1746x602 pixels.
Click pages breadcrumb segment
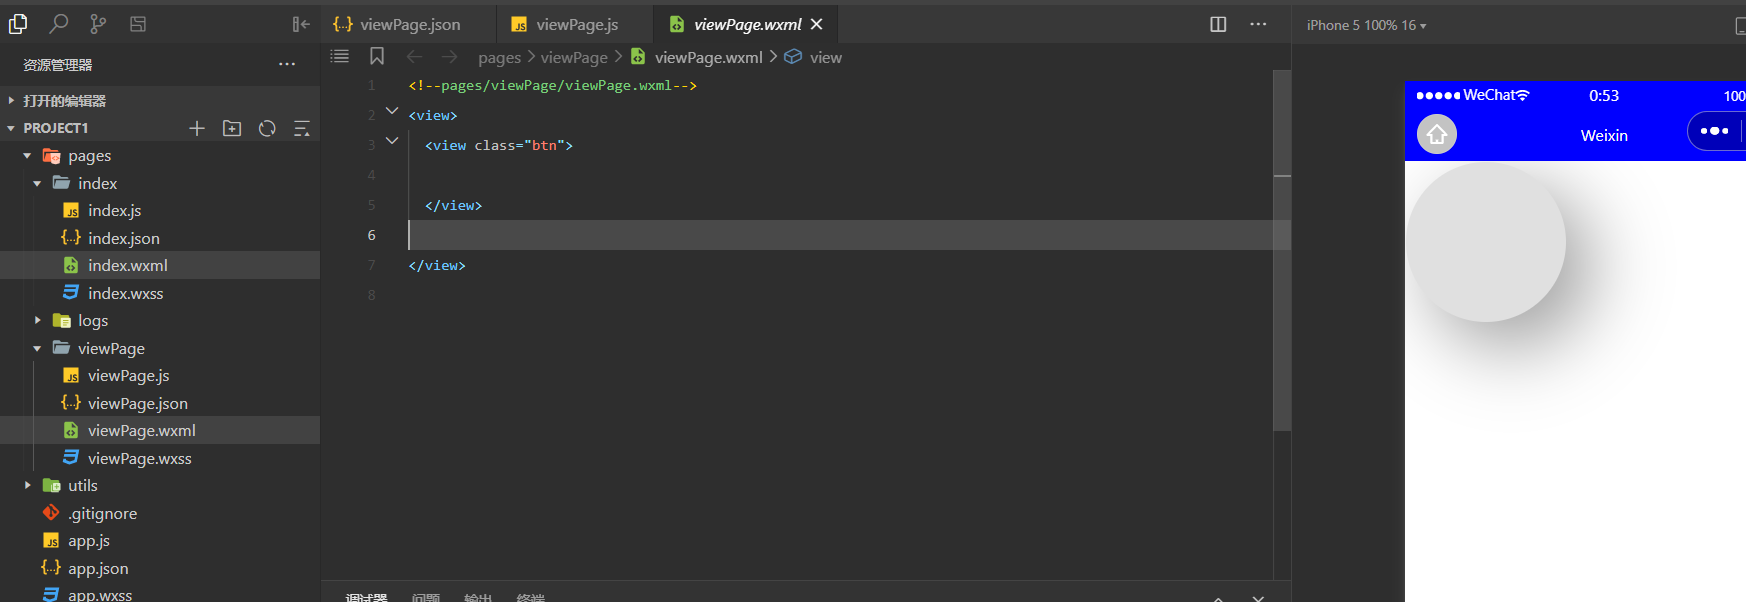pyautogui.click(x=499, y=58)
